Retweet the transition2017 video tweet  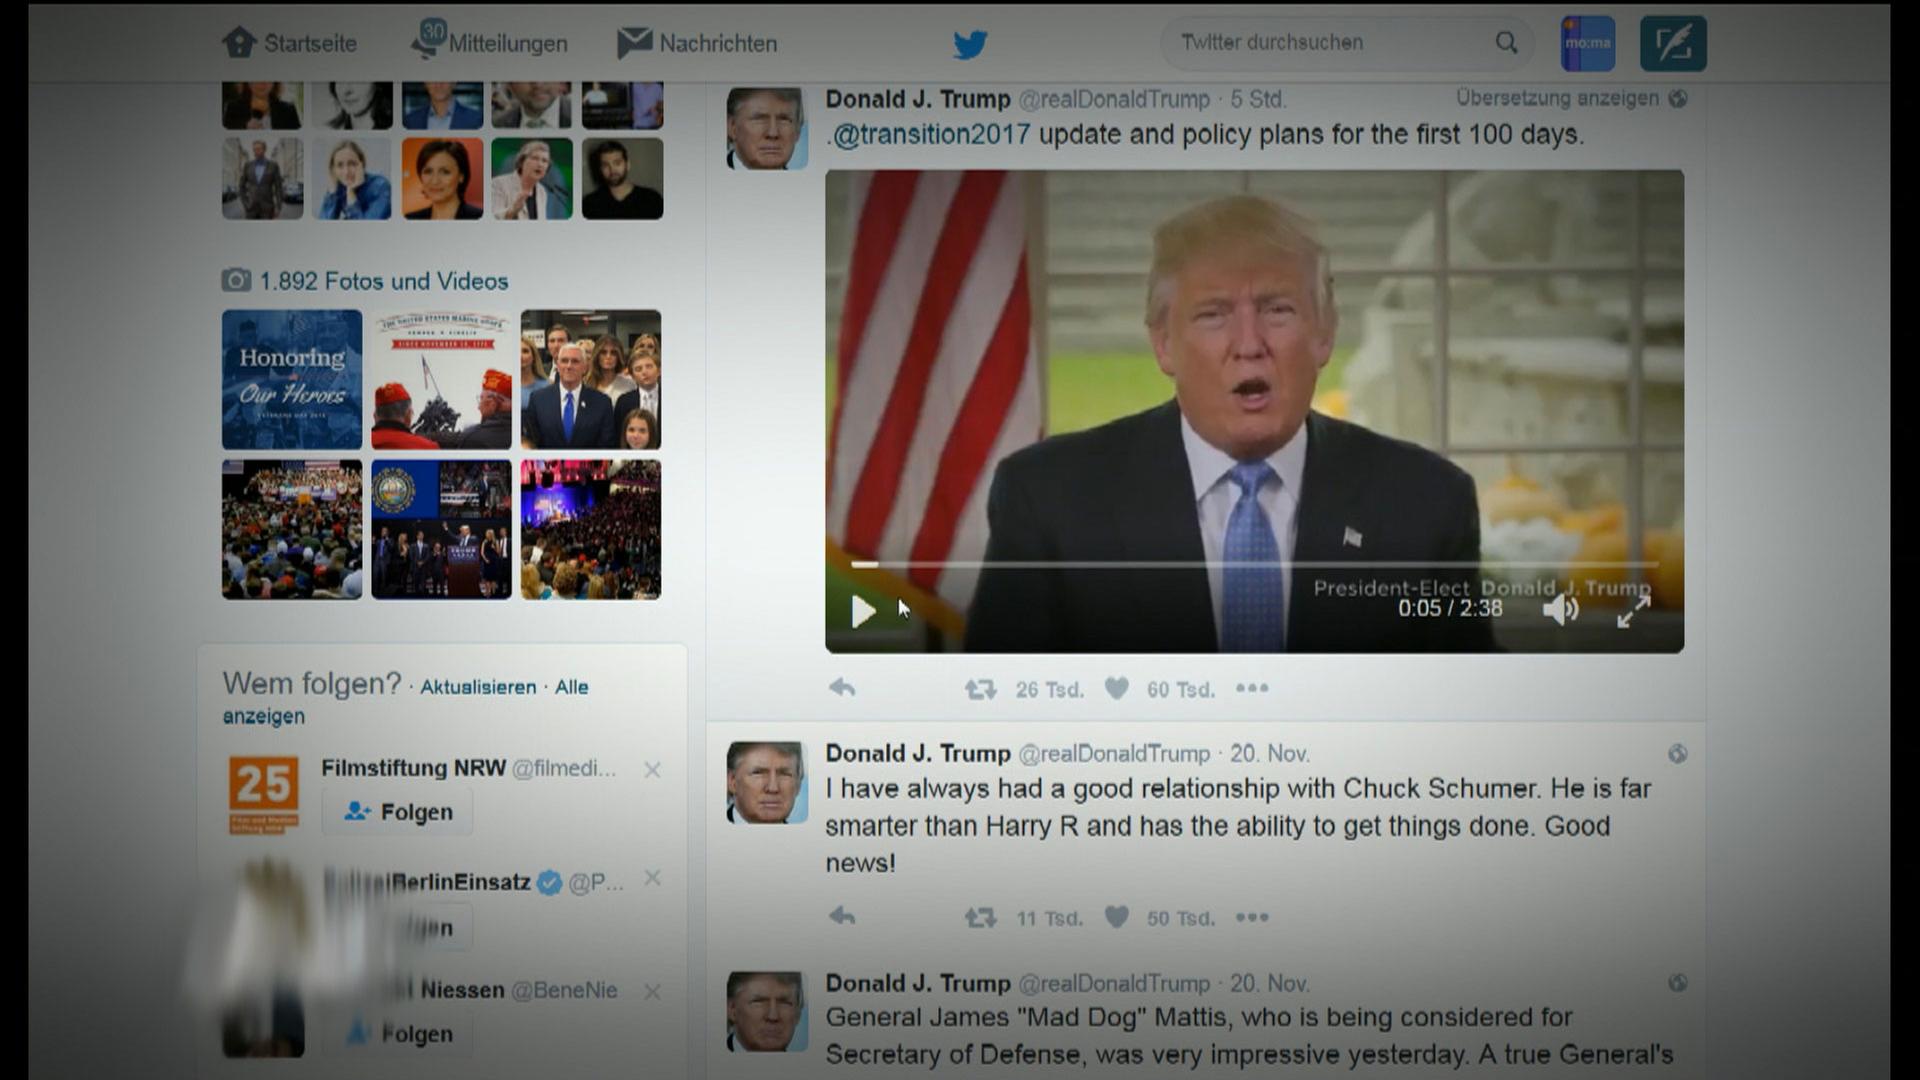(980, 689)
